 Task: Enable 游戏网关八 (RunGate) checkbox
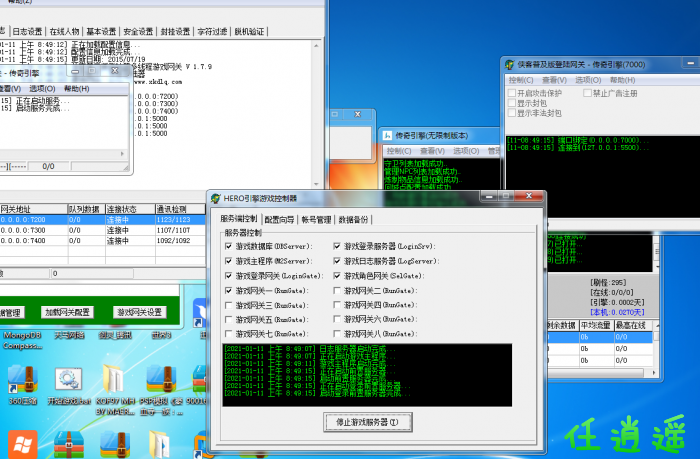tap(337, 334)
